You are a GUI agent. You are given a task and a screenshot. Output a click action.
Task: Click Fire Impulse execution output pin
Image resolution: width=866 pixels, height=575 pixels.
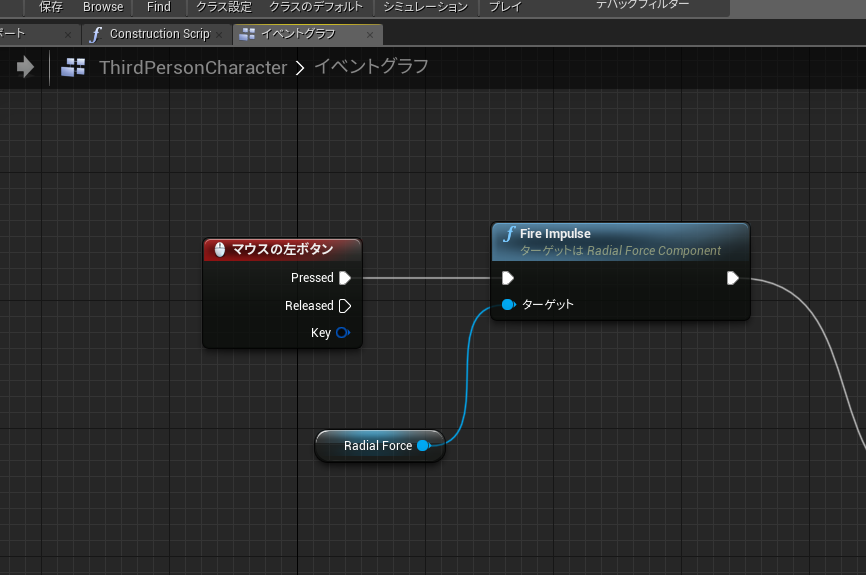pos(733,278)
